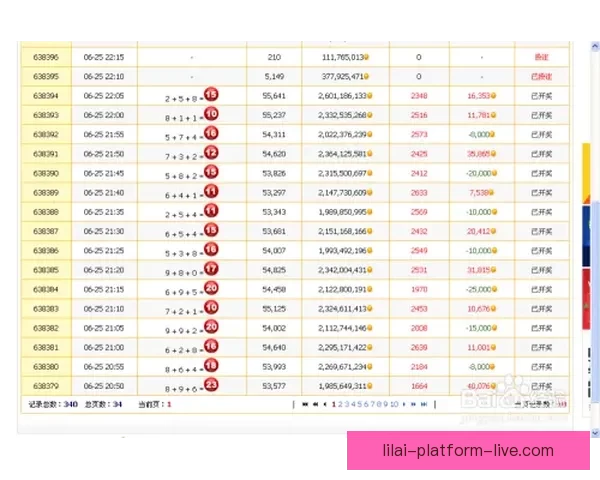Click the scrollbar up arrow at the right edge
The image size is (600, 480).
tap(595, 46)
